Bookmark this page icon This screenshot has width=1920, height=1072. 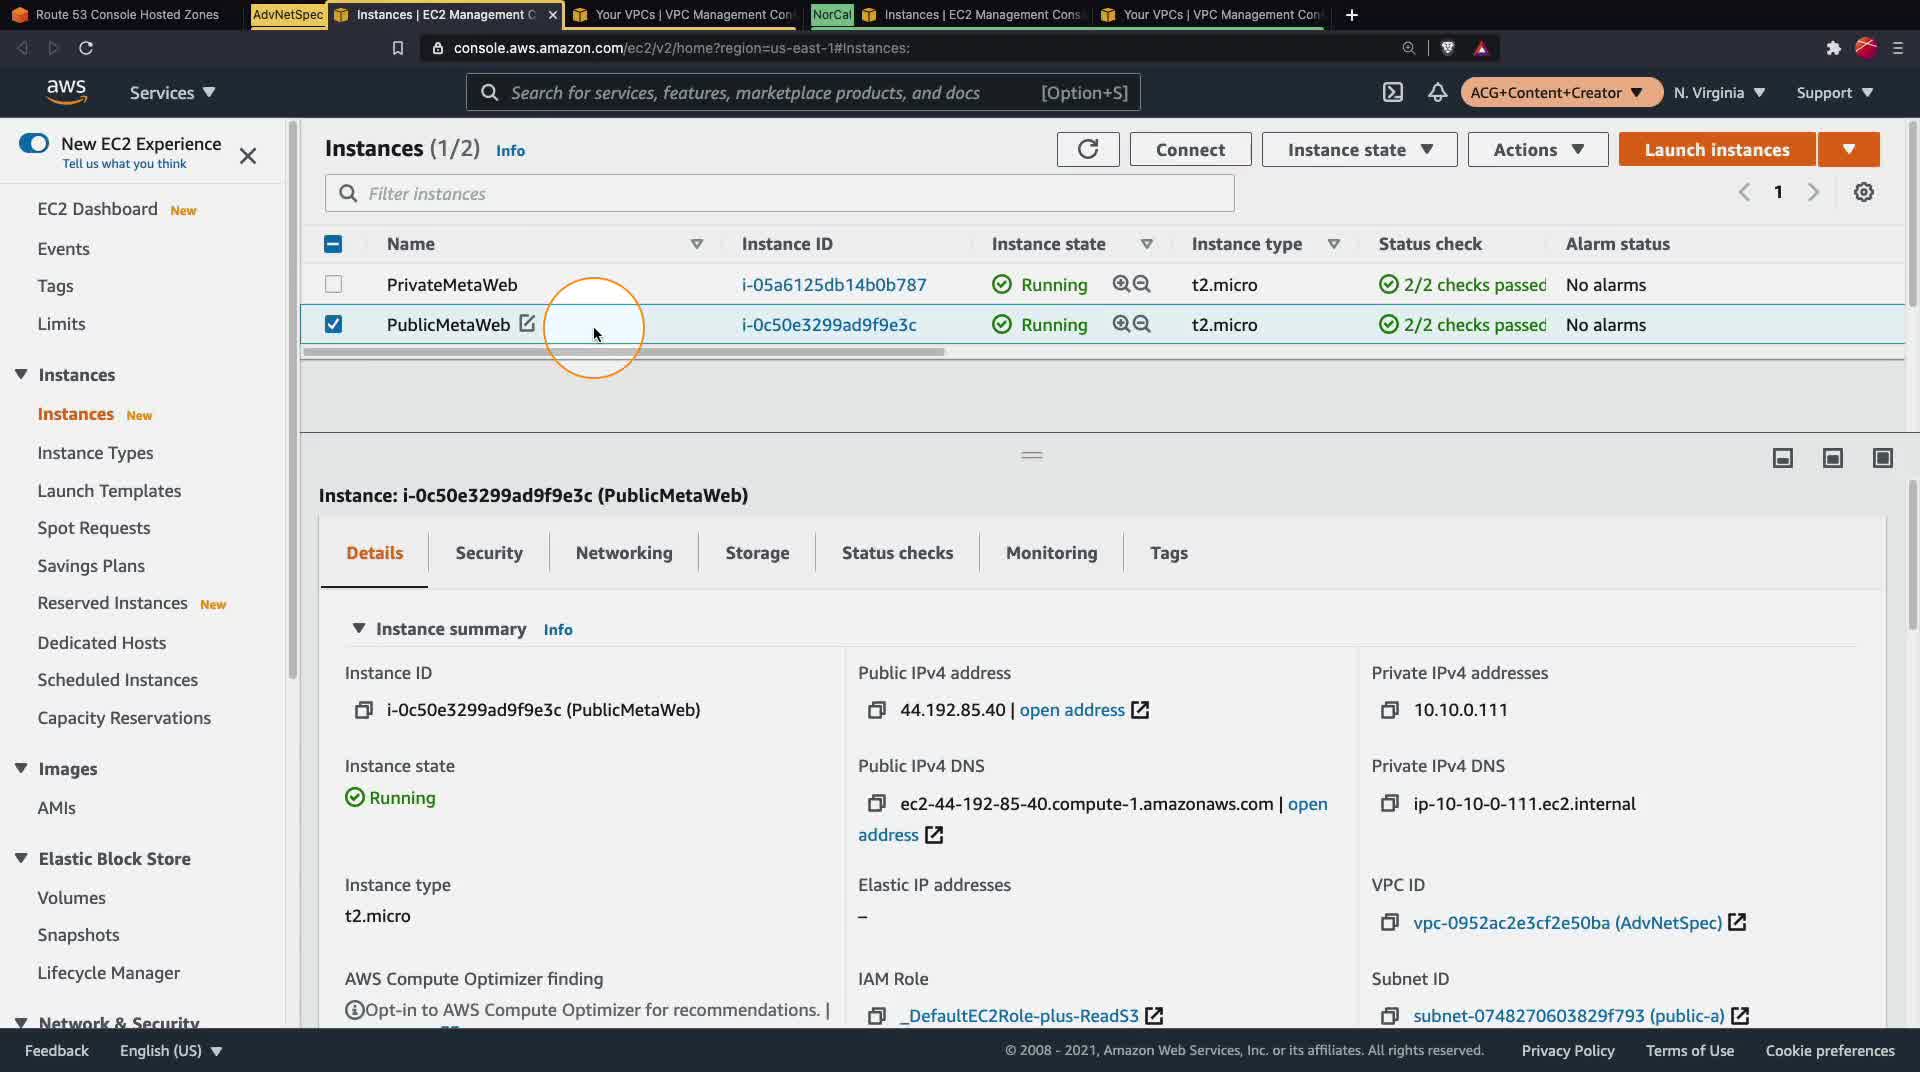pos(398,48)
